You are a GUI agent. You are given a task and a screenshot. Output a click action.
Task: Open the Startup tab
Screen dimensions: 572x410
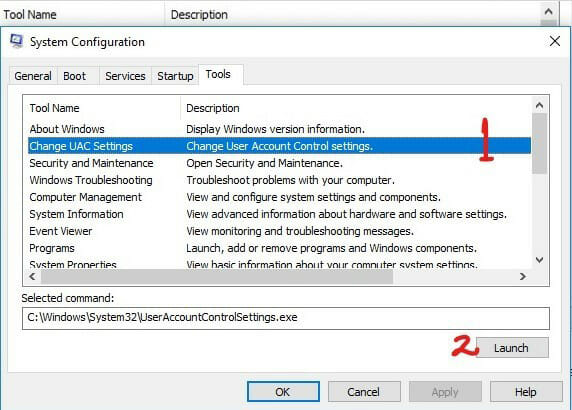click(175, 76)
